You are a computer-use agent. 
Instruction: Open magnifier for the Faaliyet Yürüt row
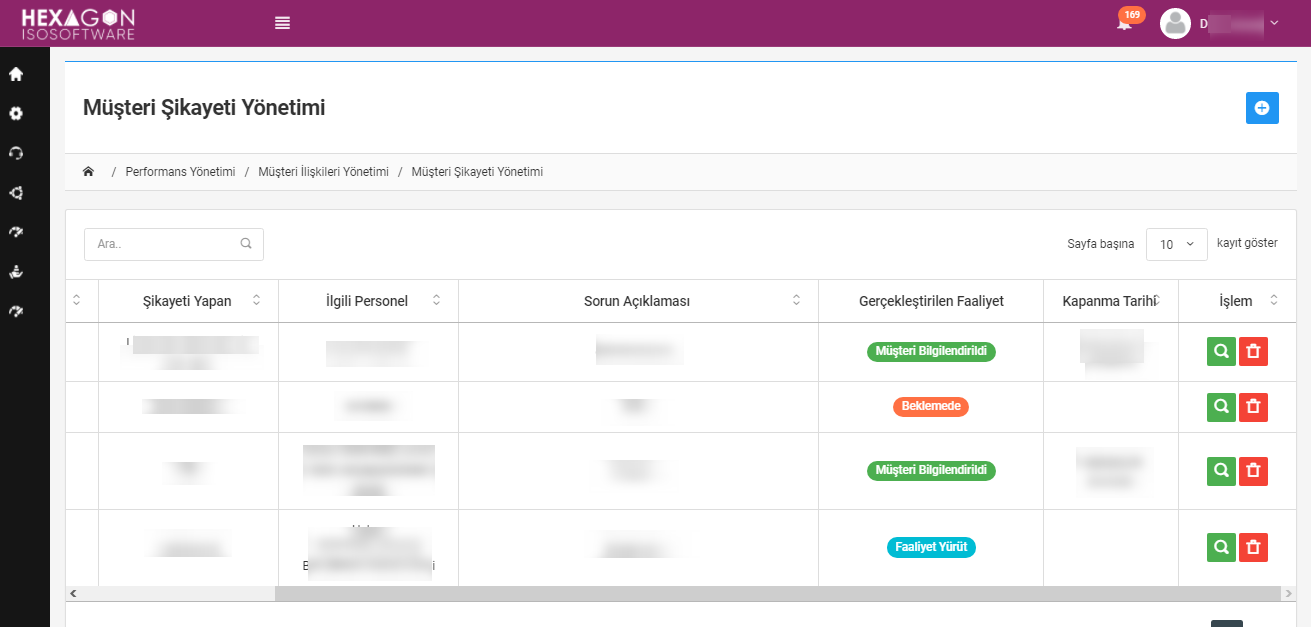point(1221,547)
